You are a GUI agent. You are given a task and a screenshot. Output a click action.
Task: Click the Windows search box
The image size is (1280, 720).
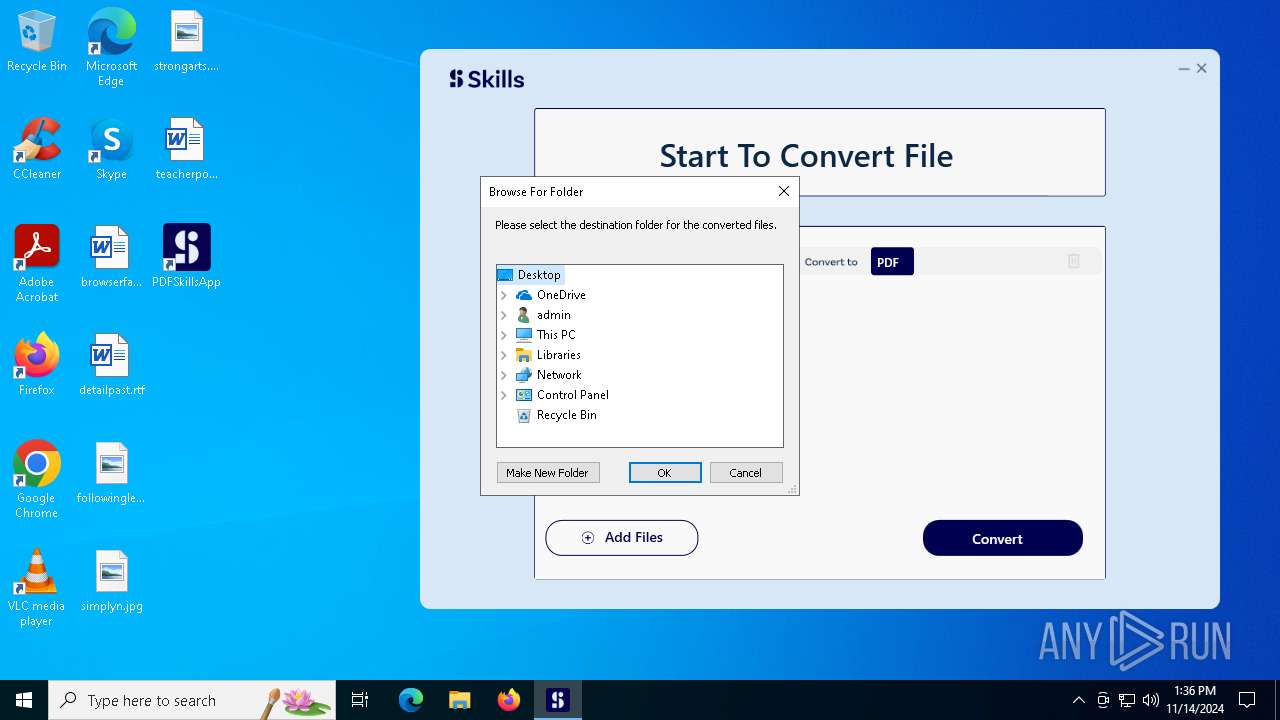click(x=192, y=700)
